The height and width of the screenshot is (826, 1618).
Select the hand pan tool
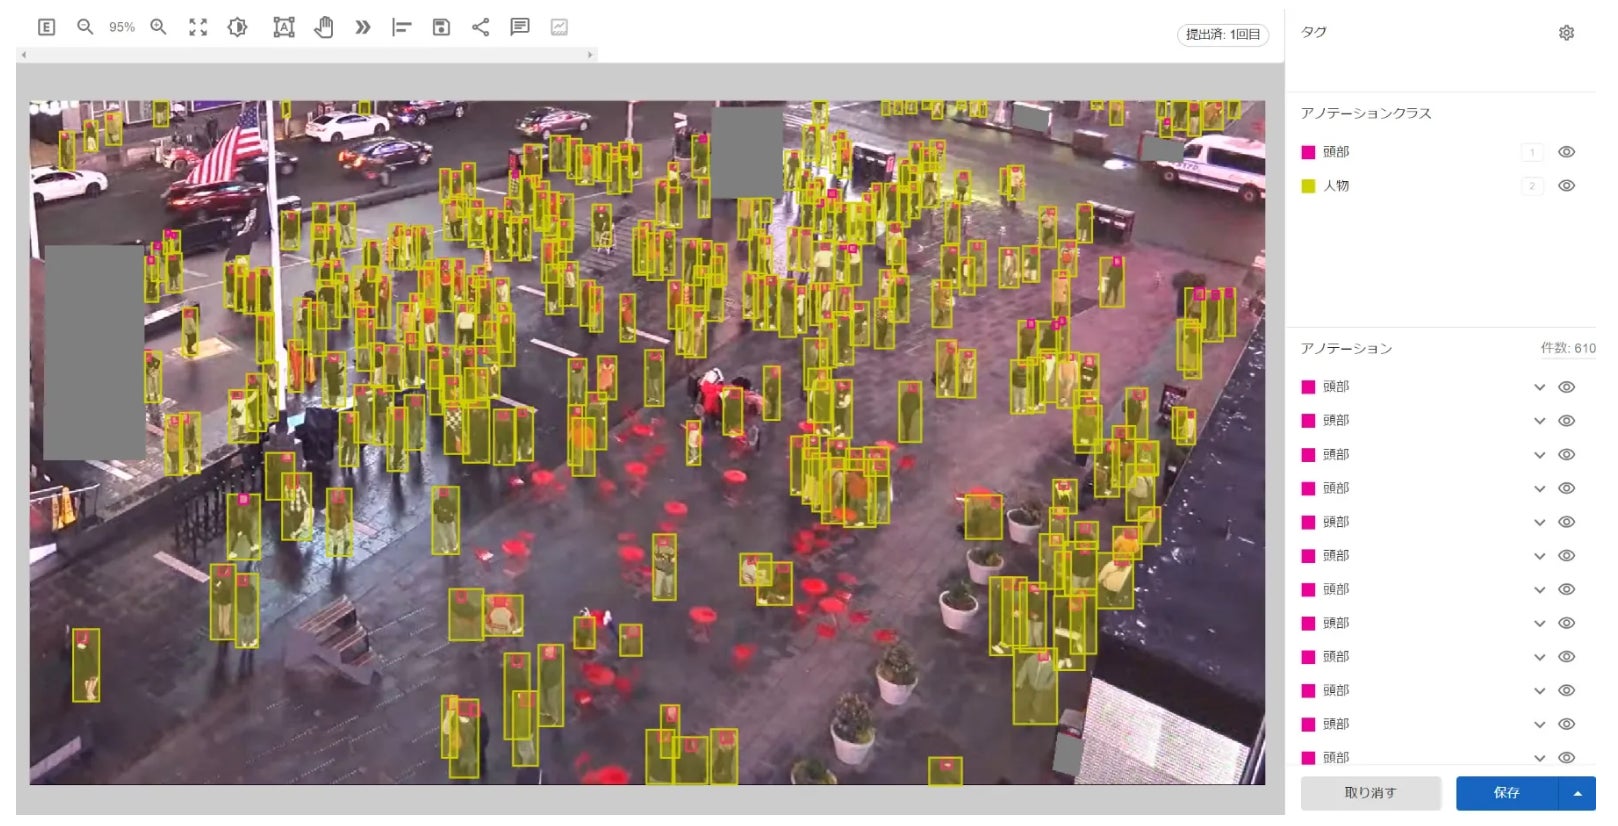323,27
